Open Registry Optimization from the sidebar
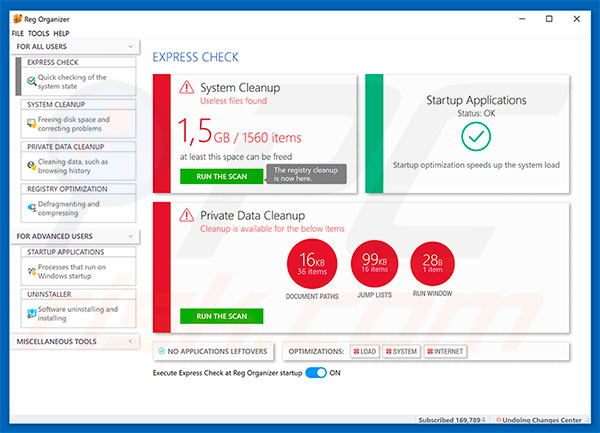 click(x=78, y=203)
